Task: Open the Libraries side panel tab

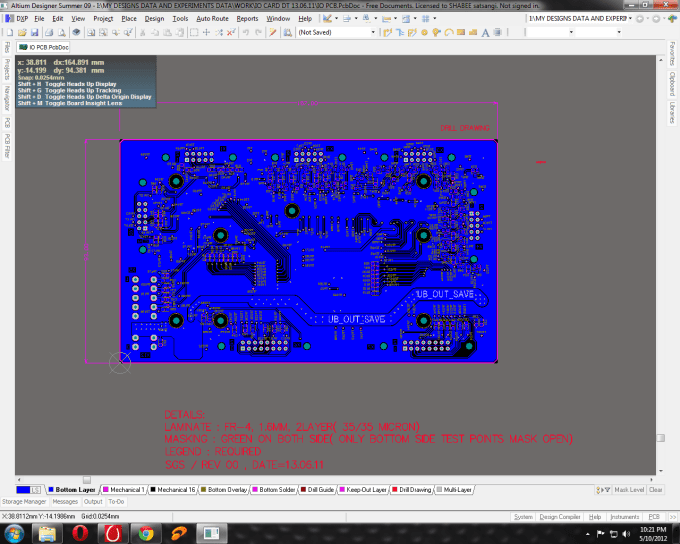Action: (672, 113)
